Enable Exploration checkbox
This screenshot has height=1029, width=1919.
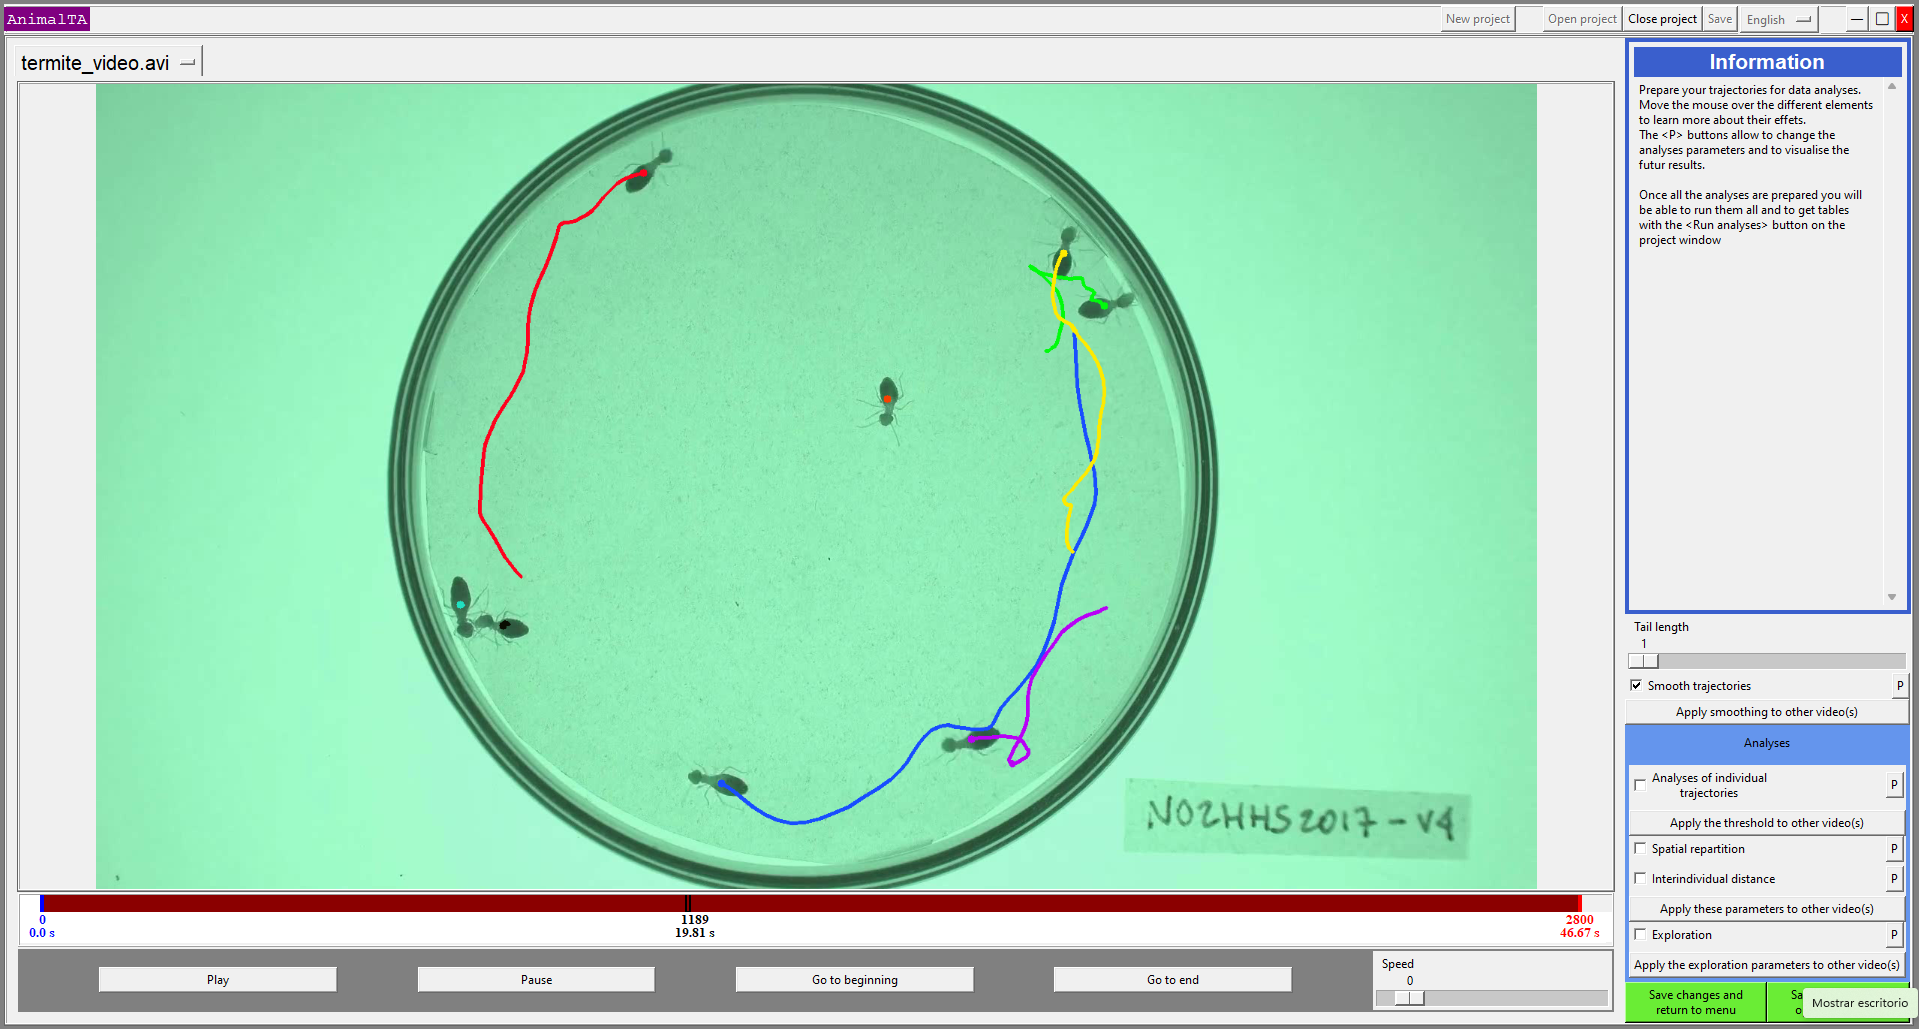[x=1640, y=934]
